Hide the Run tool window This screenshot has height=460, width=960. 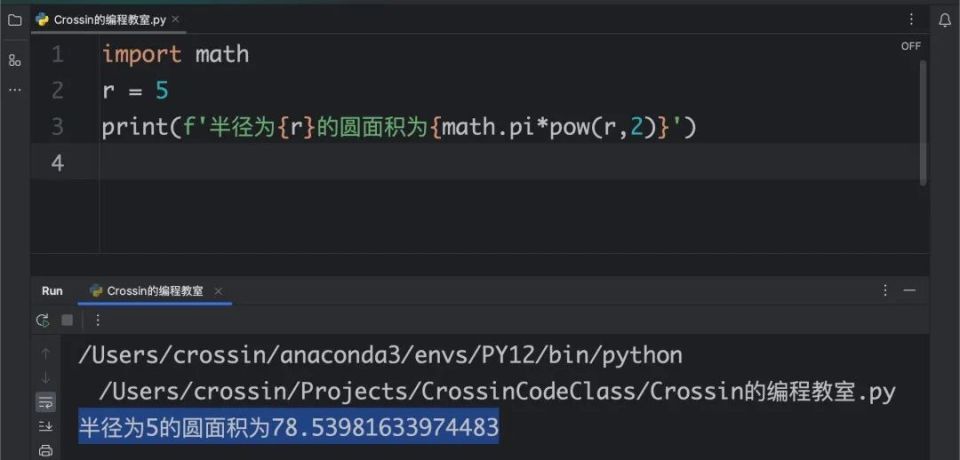910,290
